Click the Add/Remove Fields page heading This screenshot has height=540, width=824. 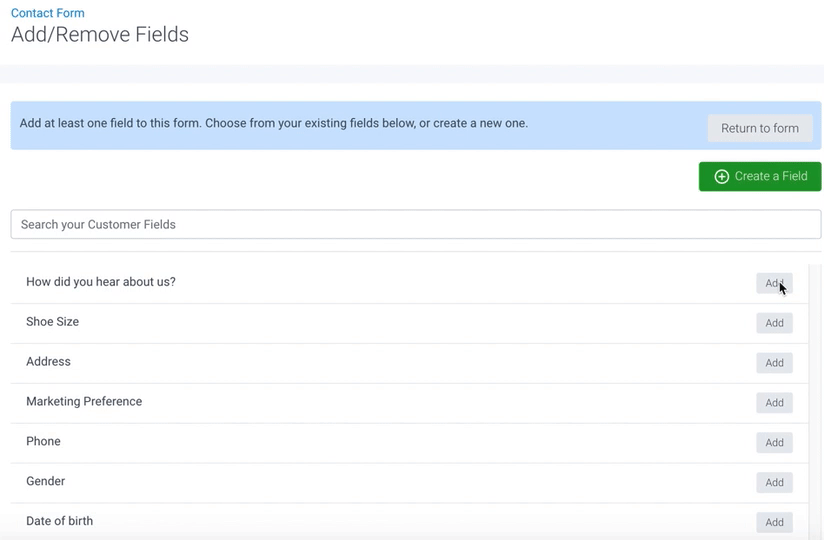click(100, 35)
